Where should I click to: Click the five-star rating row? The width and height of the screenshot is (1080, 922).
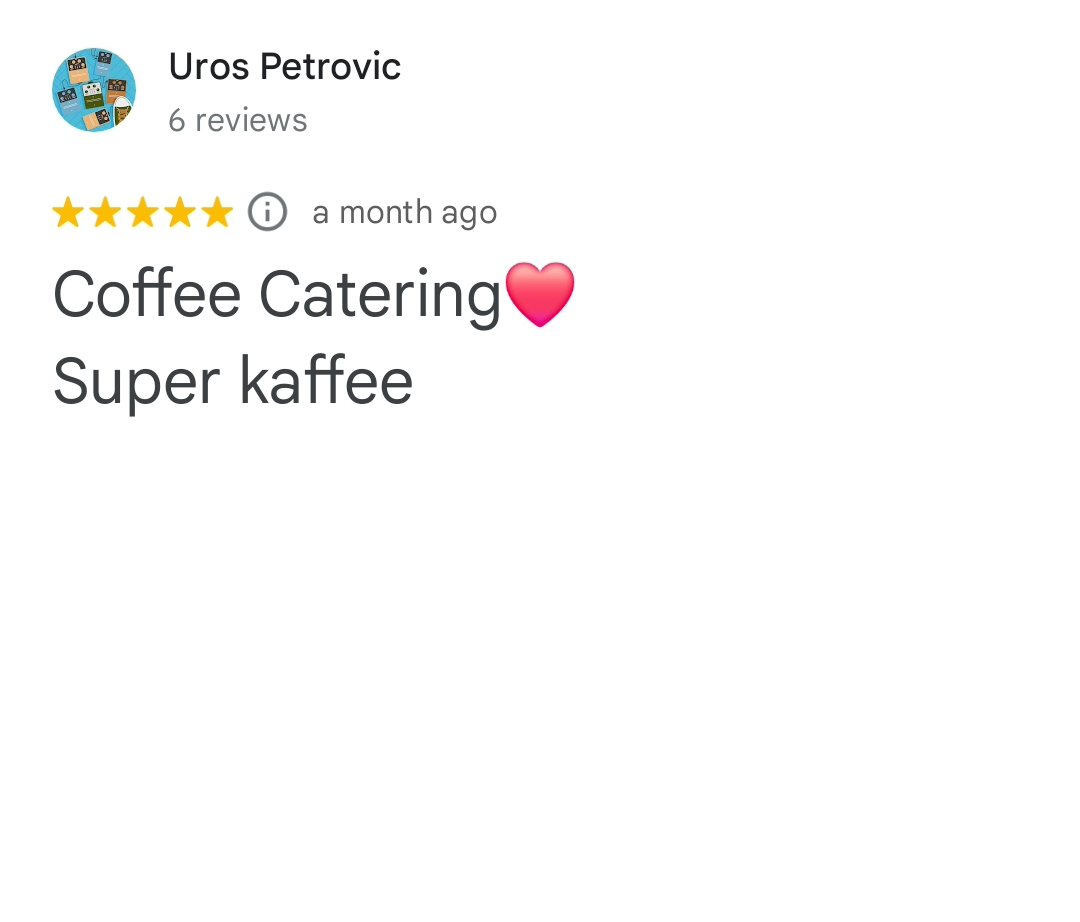(142, 211)
